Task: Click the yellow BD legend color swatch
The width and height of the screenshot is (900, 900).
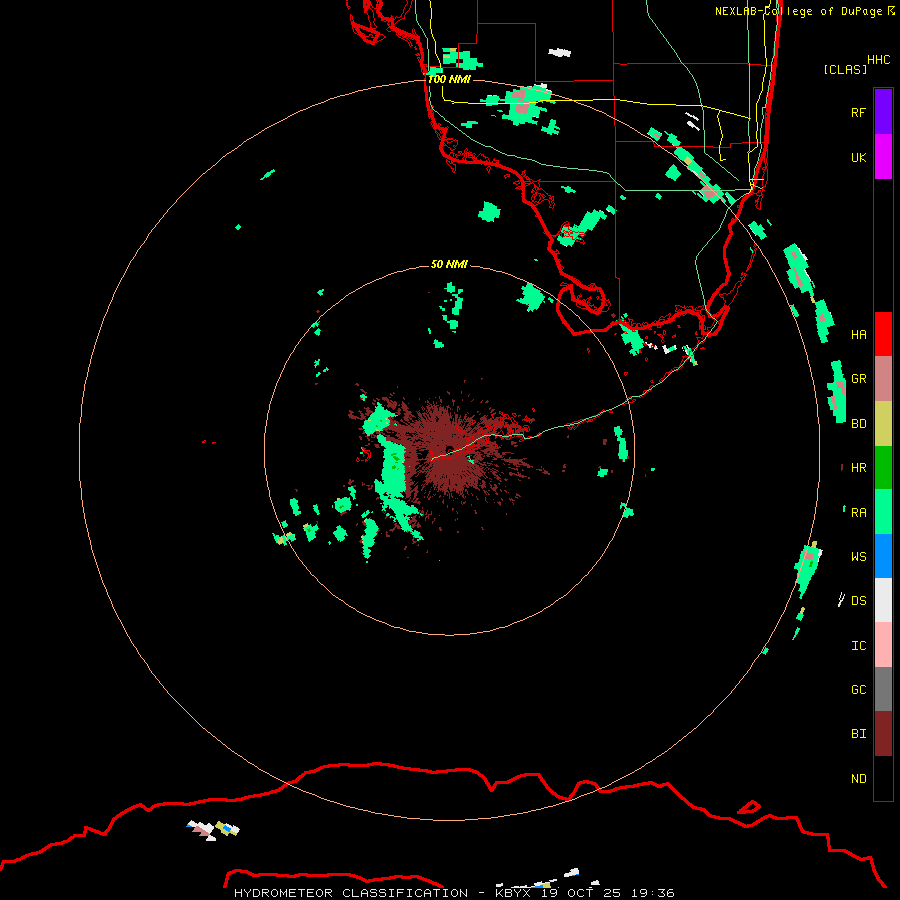Action: pos(883,423)
